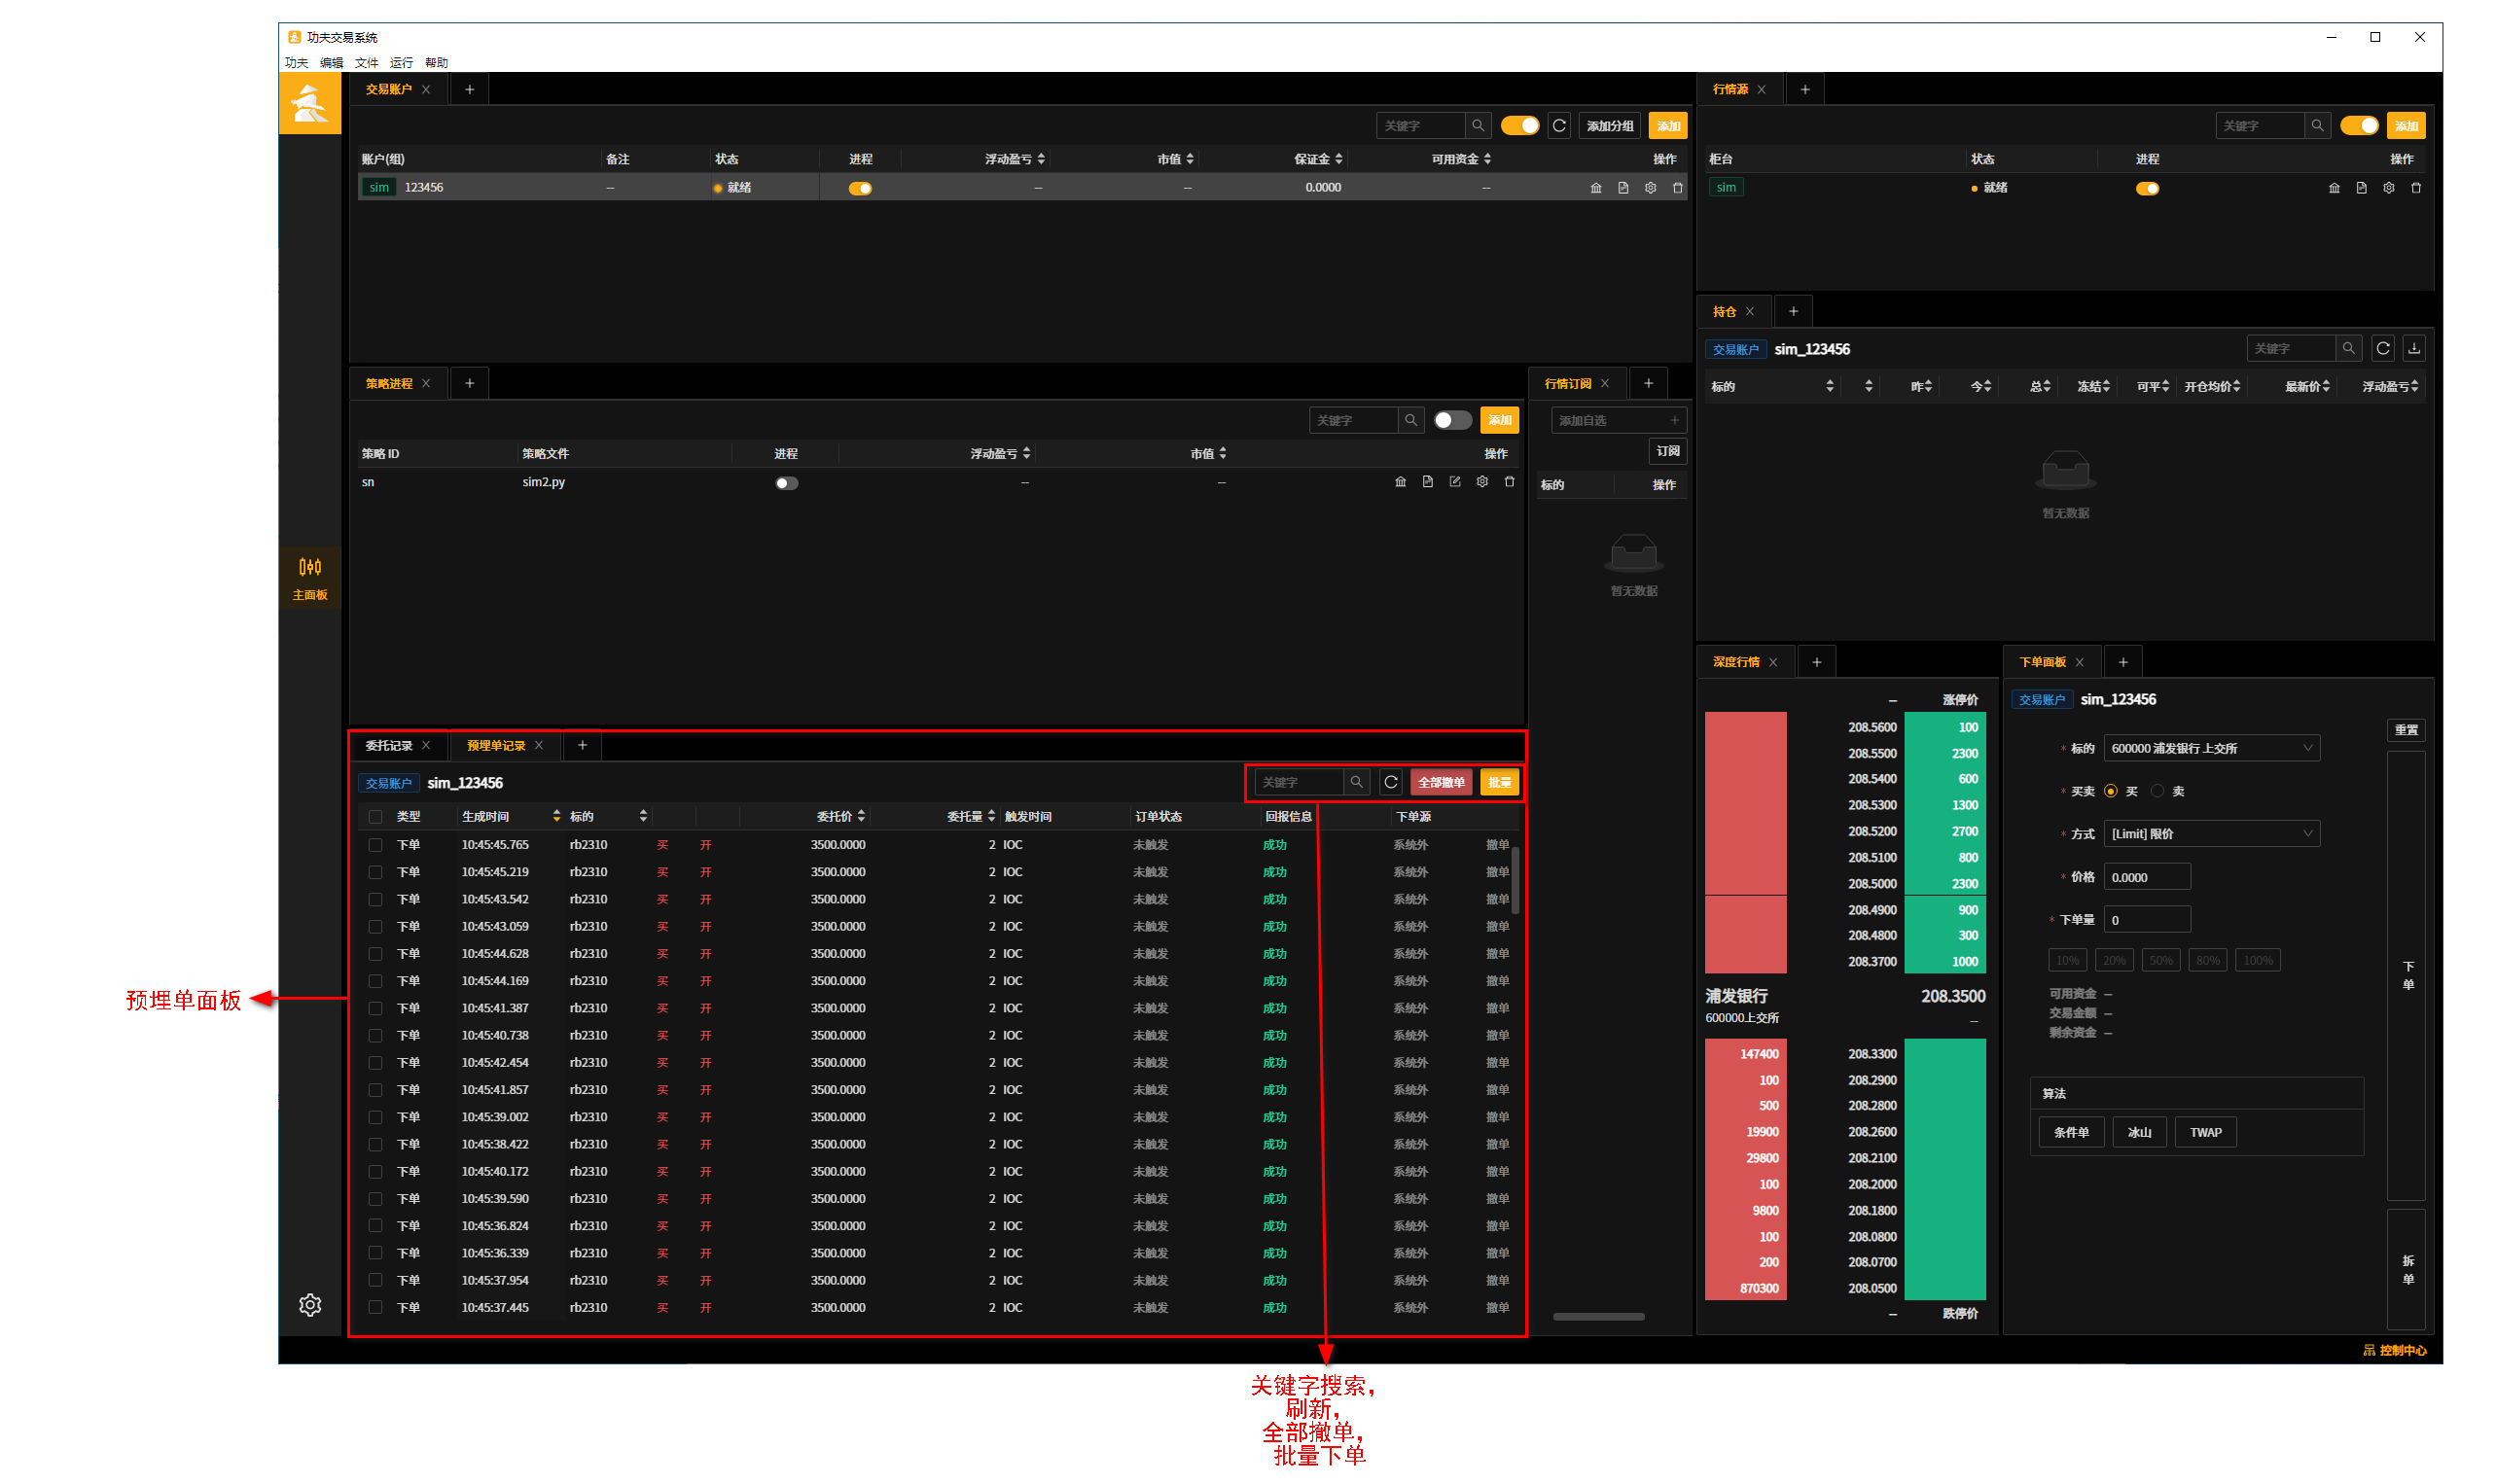This screenshot has height=1484, width=2496.
Task: Open the 方式 dropdown showing [Limit] 限价
Action: coord(2212,834)
